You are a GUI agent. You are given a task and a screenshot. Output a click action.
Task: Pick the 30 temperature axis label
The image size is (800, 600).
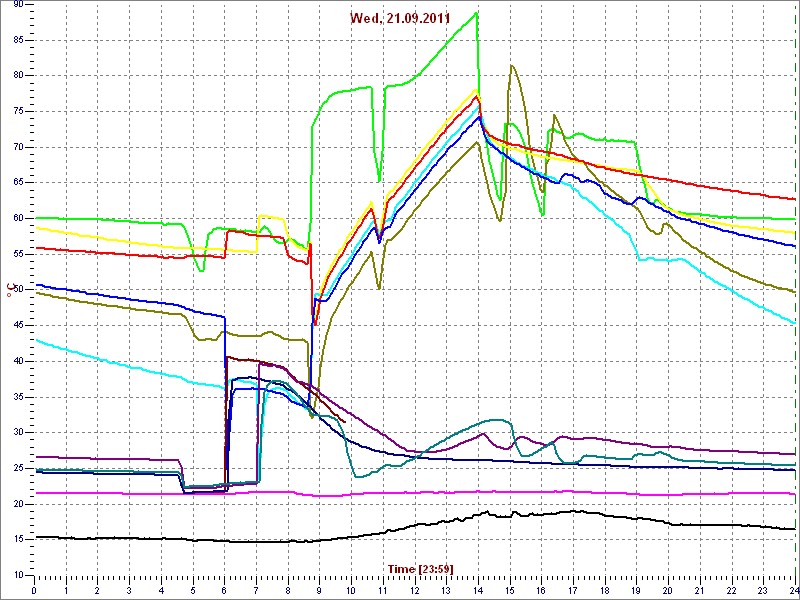[x=18, y=433]
